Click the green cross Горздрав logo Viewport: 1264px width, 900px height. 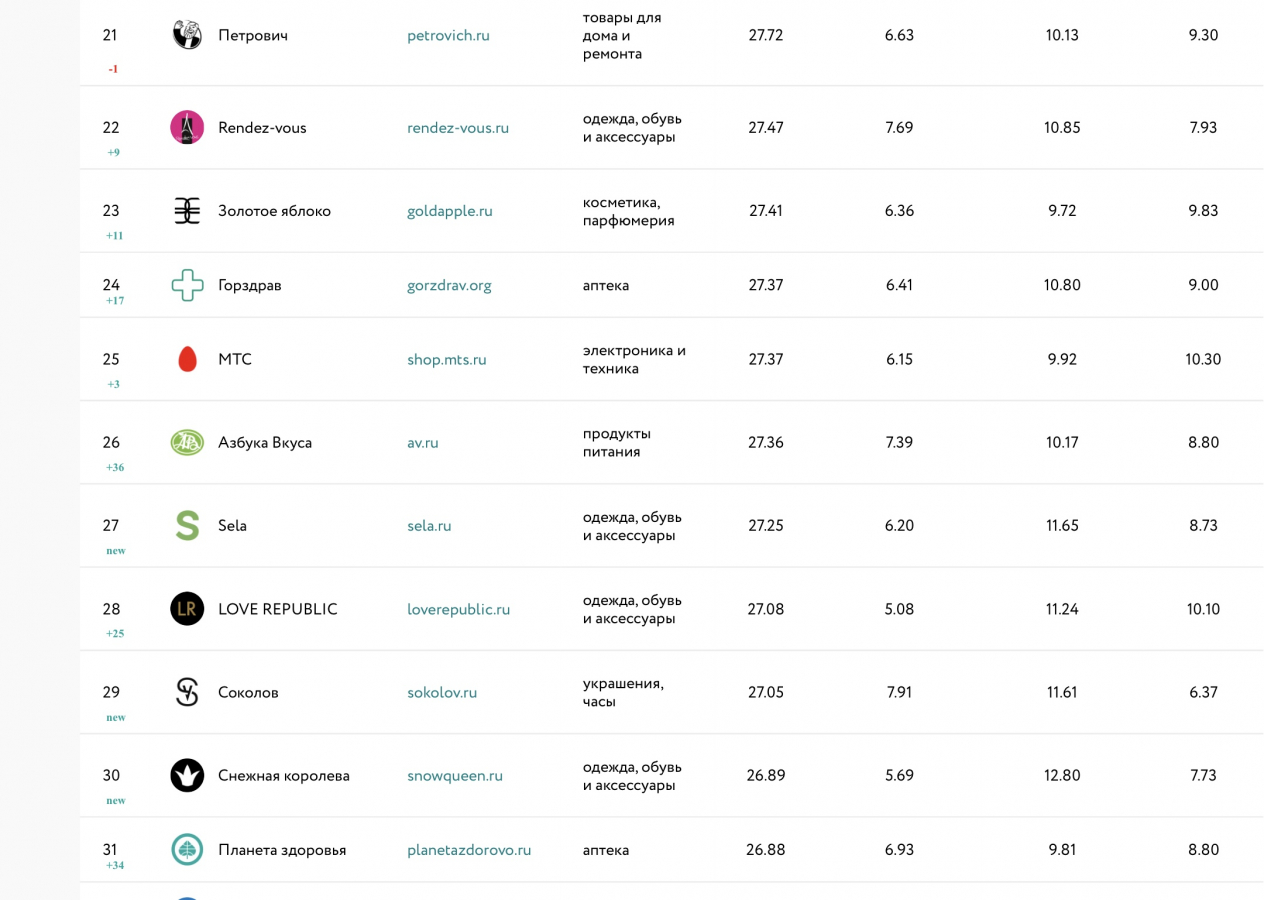187,285
